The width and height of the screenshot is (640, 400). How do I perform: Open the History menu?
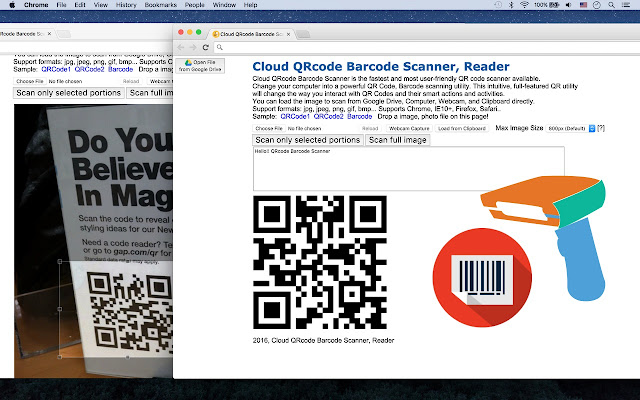pyautogui.click(x=126, y=5)
